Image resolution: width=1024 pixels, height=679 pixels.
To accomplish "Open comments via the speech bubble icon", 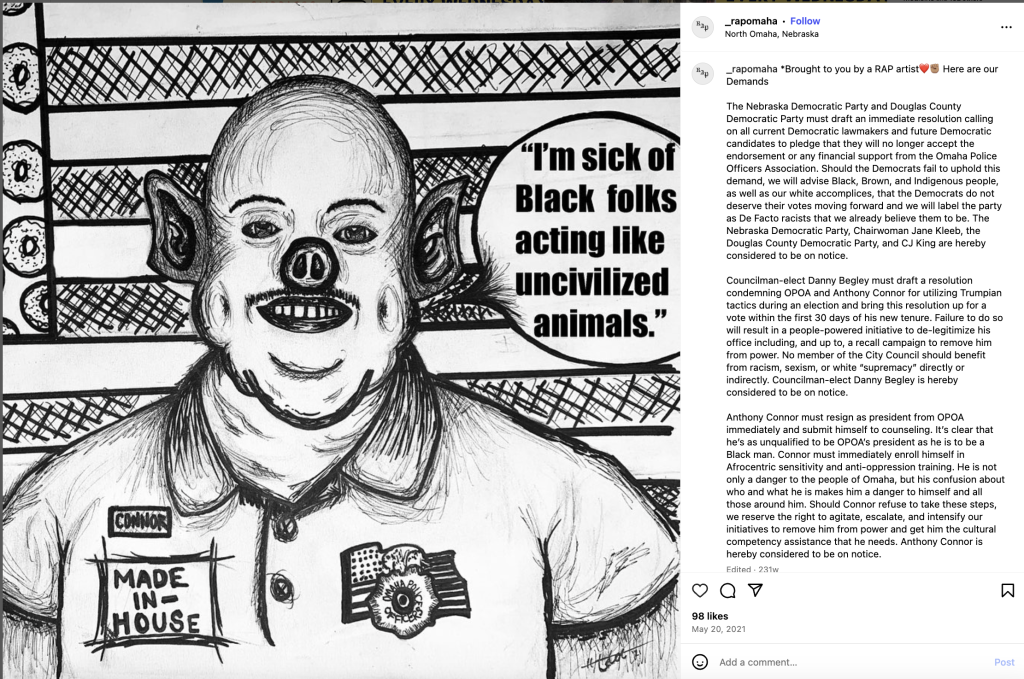I will [x=728, y=590].
